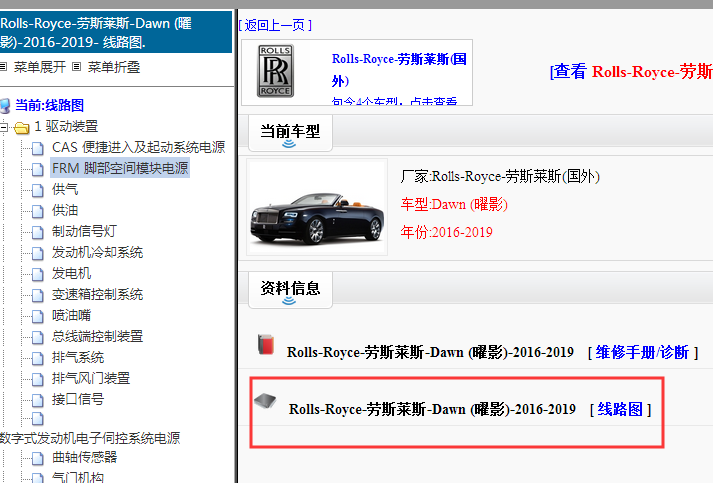This screenshot has height=483, width=713.
Task: Click page icon beside 发动机冷却系统
Action: (x=38, y=253)
